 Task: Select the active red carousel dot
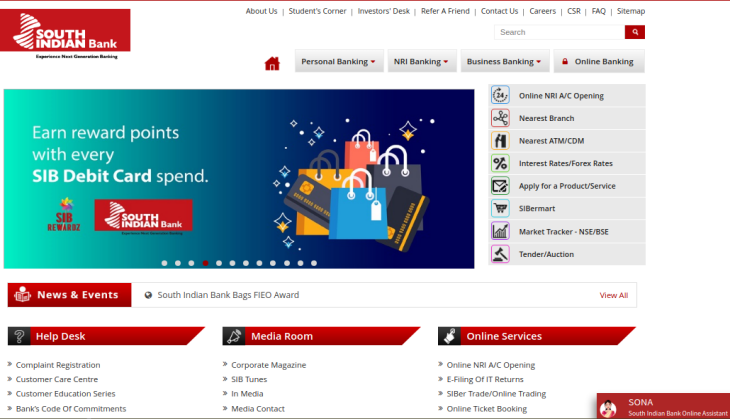pyautogui.click(x=205, y=263)
